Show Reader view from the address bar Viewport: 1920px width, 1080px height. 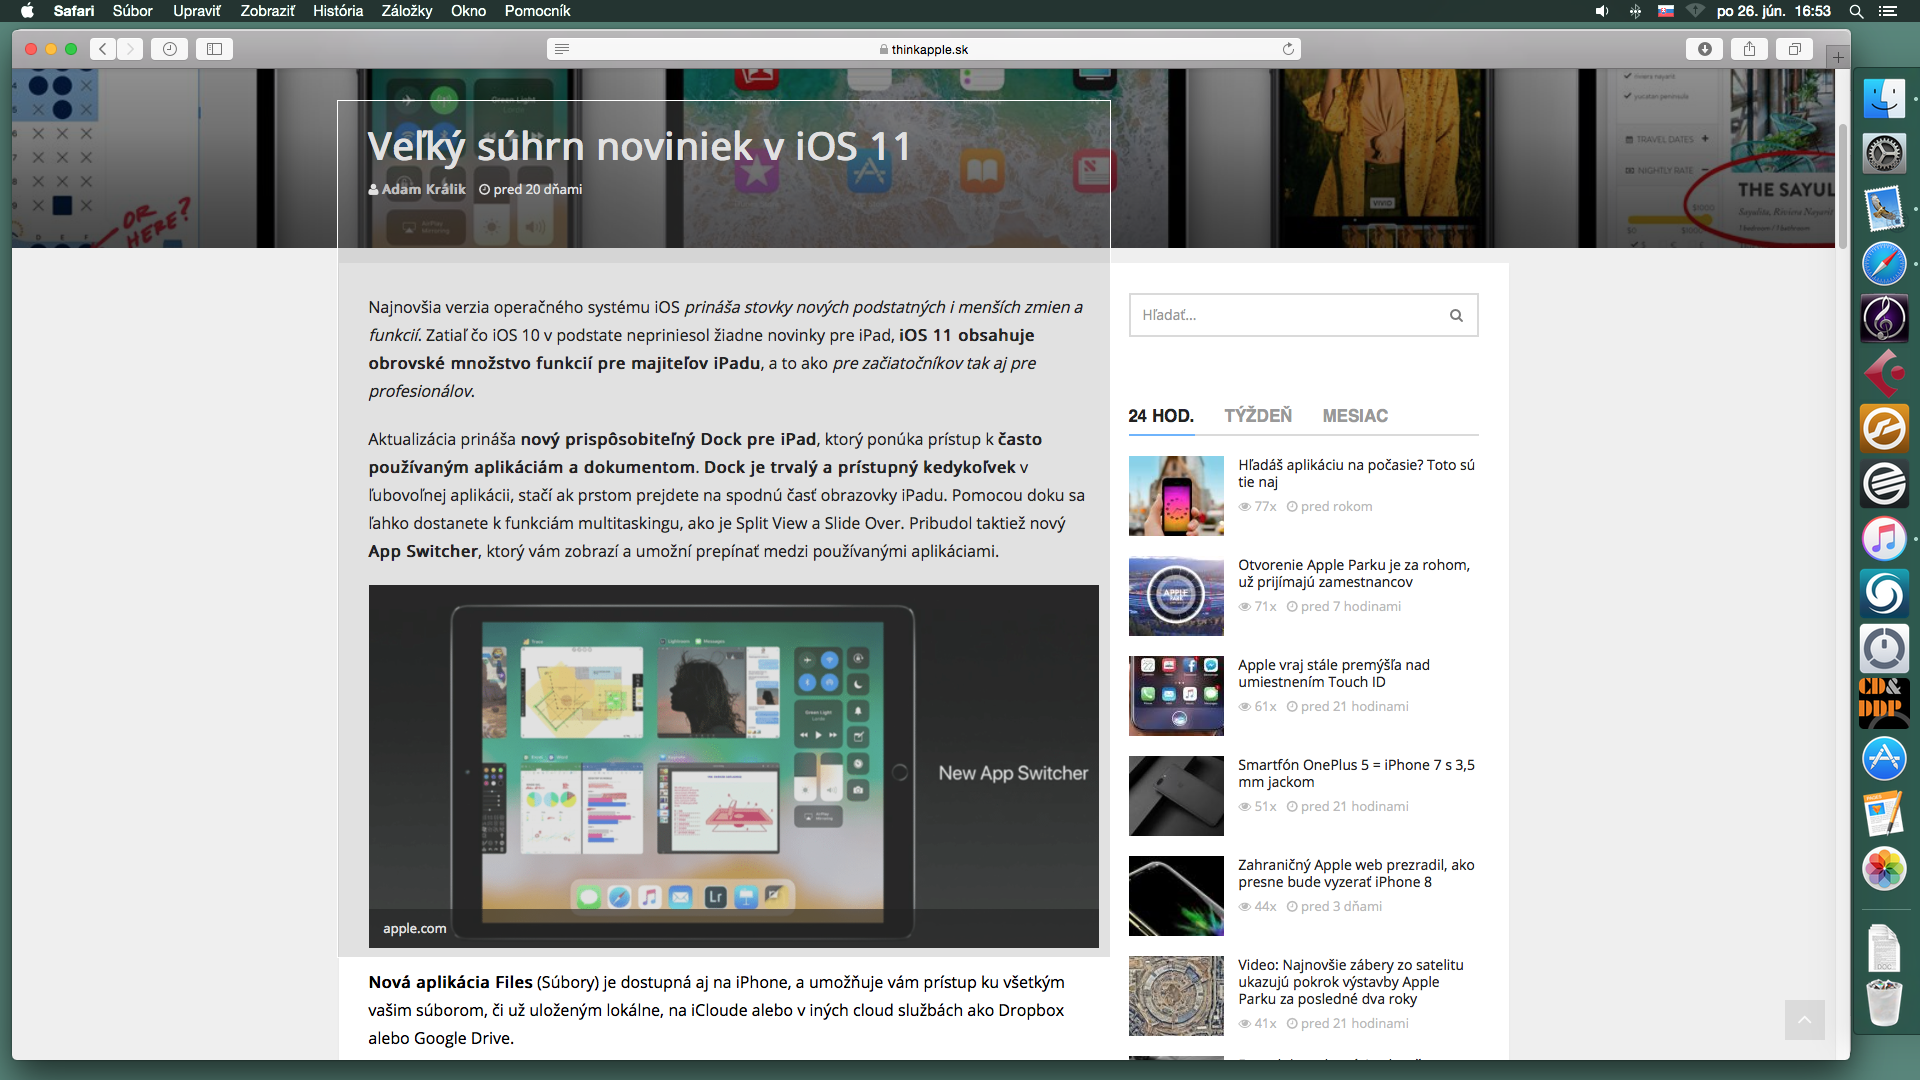click(x=562, y=49)
